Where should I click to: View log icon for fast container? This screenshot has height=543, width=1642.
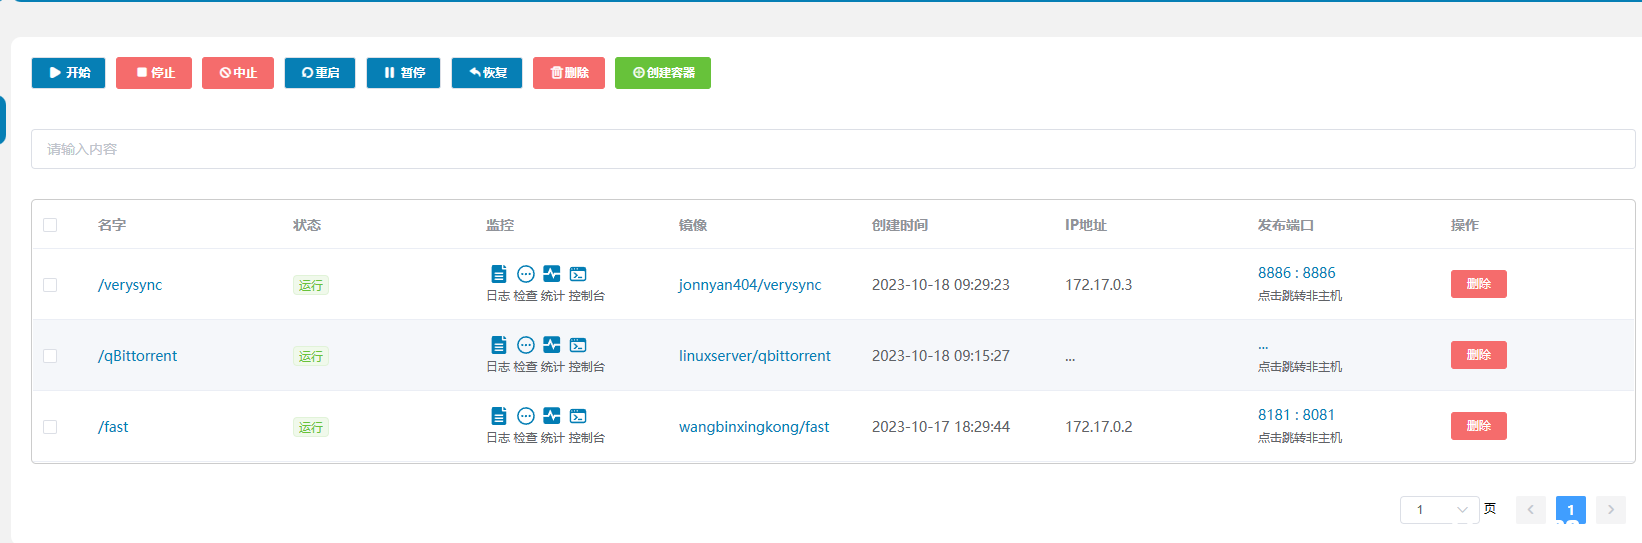(x=498, y=416)
